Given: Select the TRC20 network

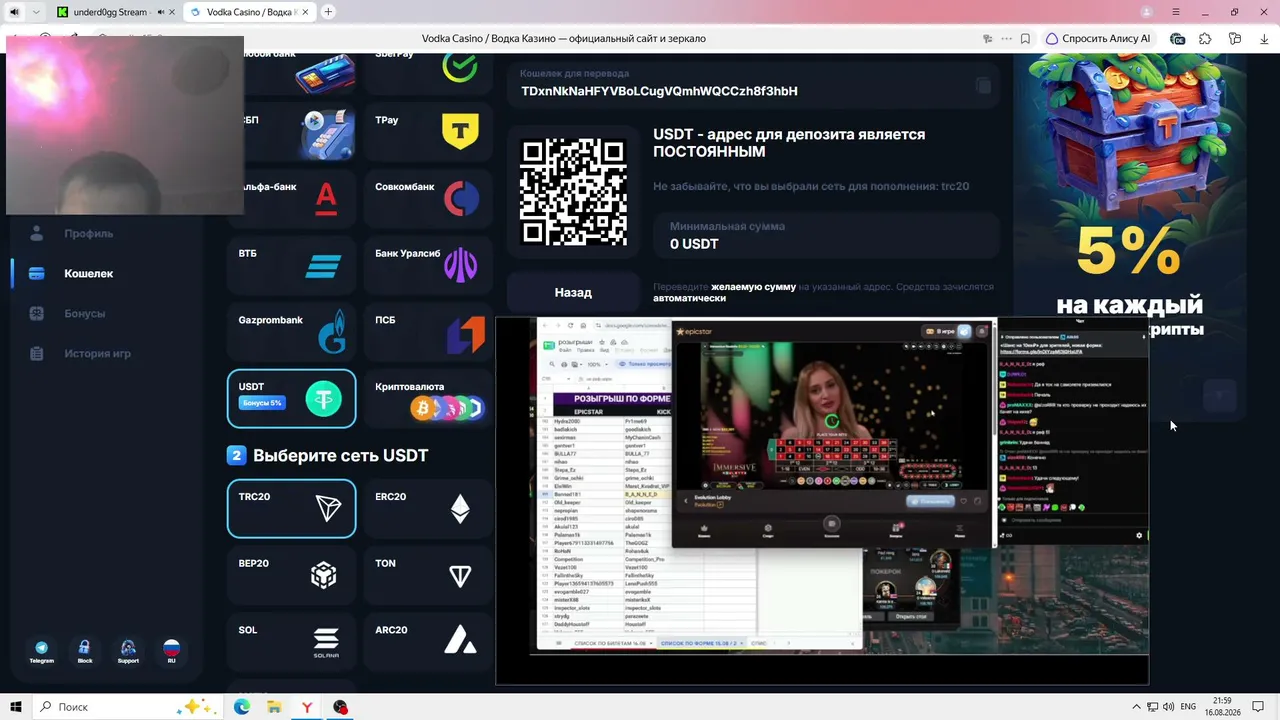Looking at the screenshot, I should coord(291,509).
